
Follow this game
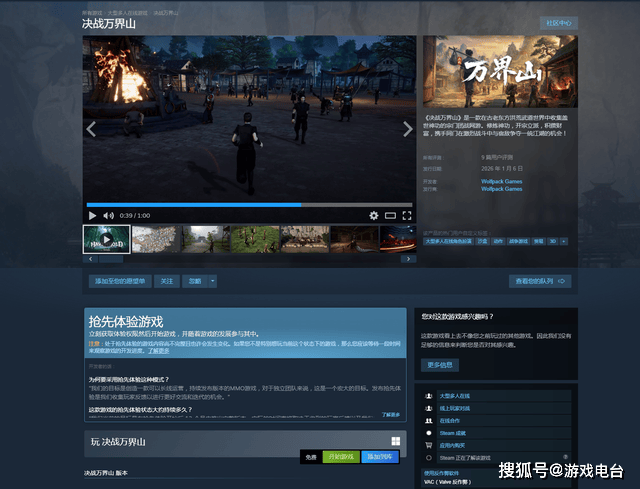[x=167, y=281]
